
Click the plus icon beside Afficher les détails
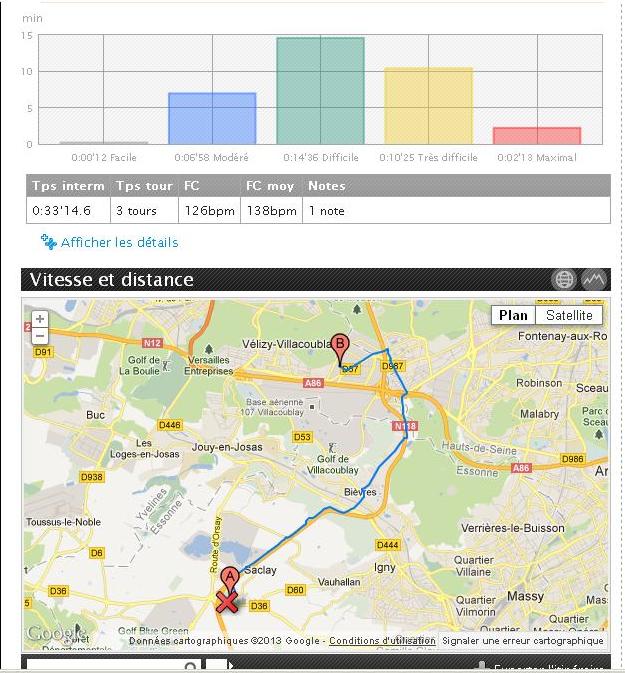48,242
